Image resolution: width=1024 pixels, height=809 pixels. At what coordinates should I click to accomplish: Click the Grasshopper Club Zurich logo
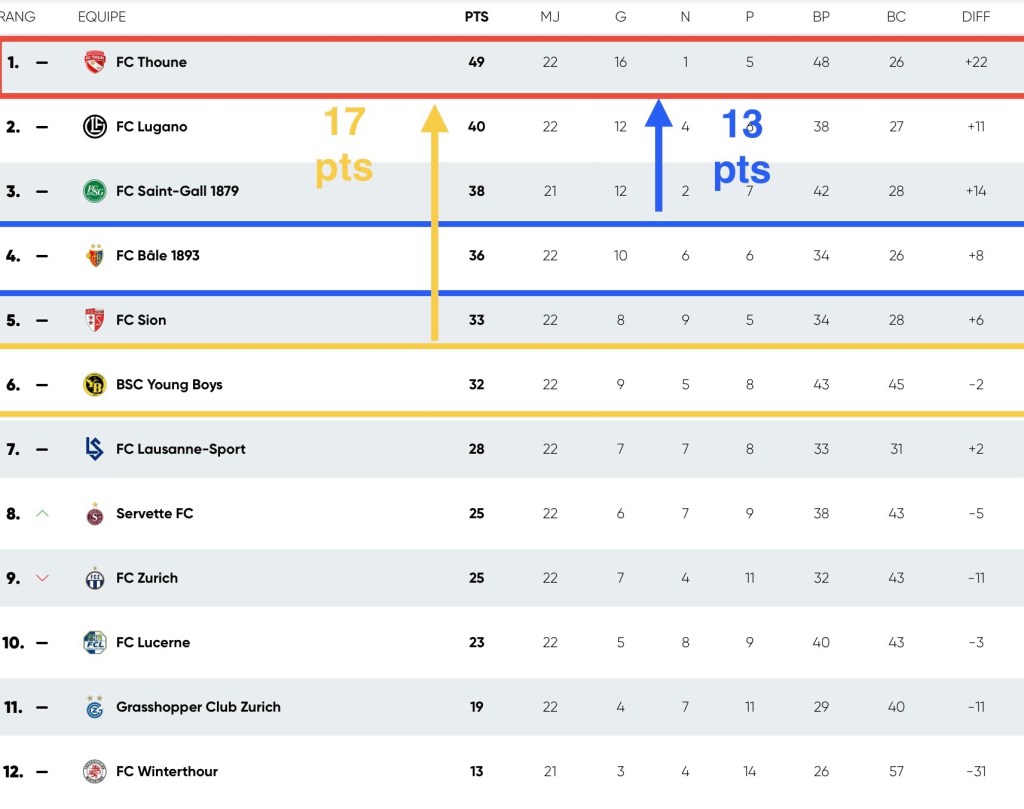(x=95, y=707)
